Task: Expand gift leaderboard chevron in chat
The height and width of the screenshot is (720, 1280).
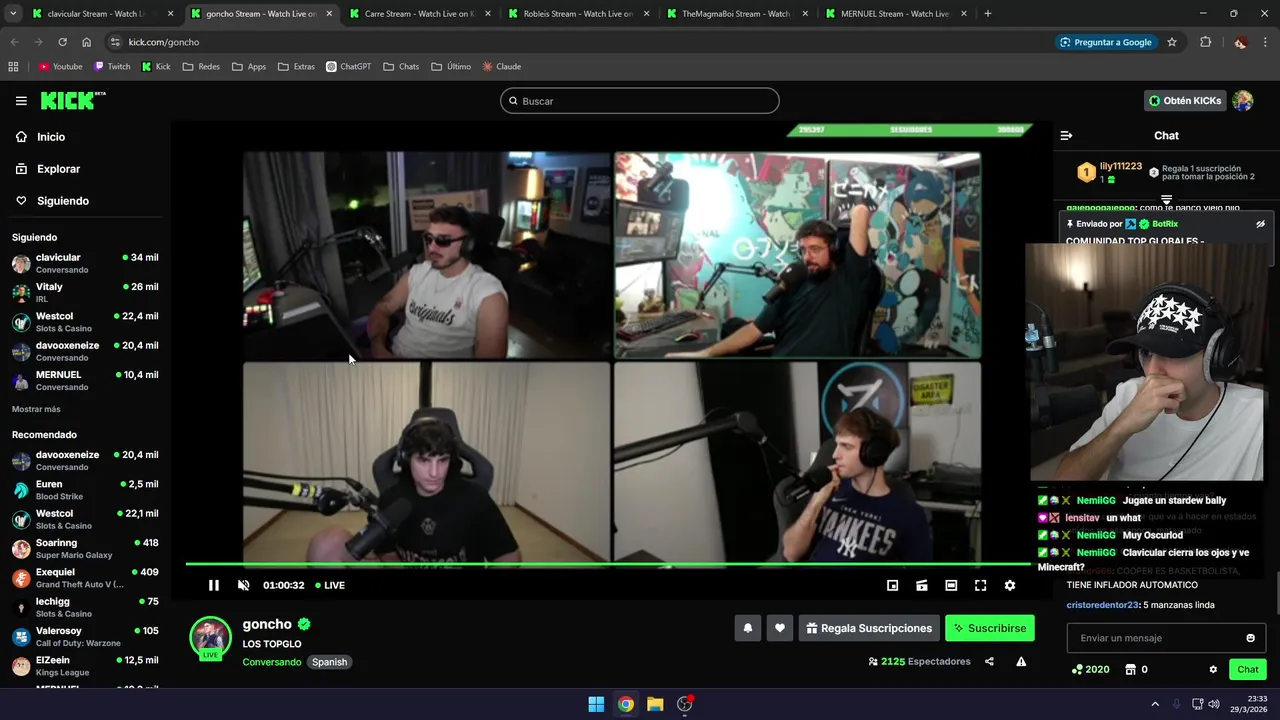Action: coord(1166,200)
